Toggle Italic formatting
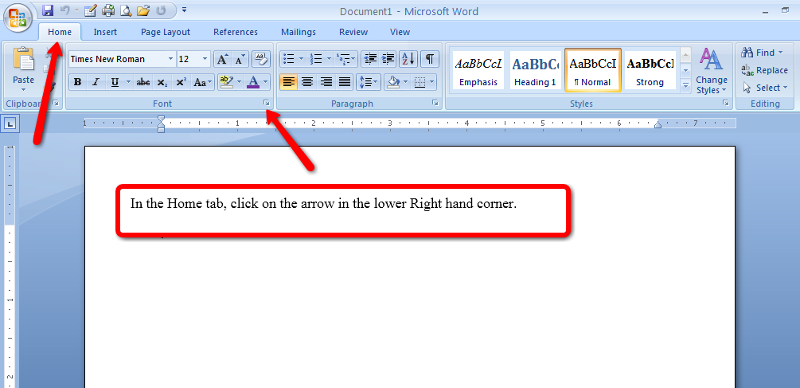The width and height of the screenshot is (800, 388). click(x=95, y=82)
